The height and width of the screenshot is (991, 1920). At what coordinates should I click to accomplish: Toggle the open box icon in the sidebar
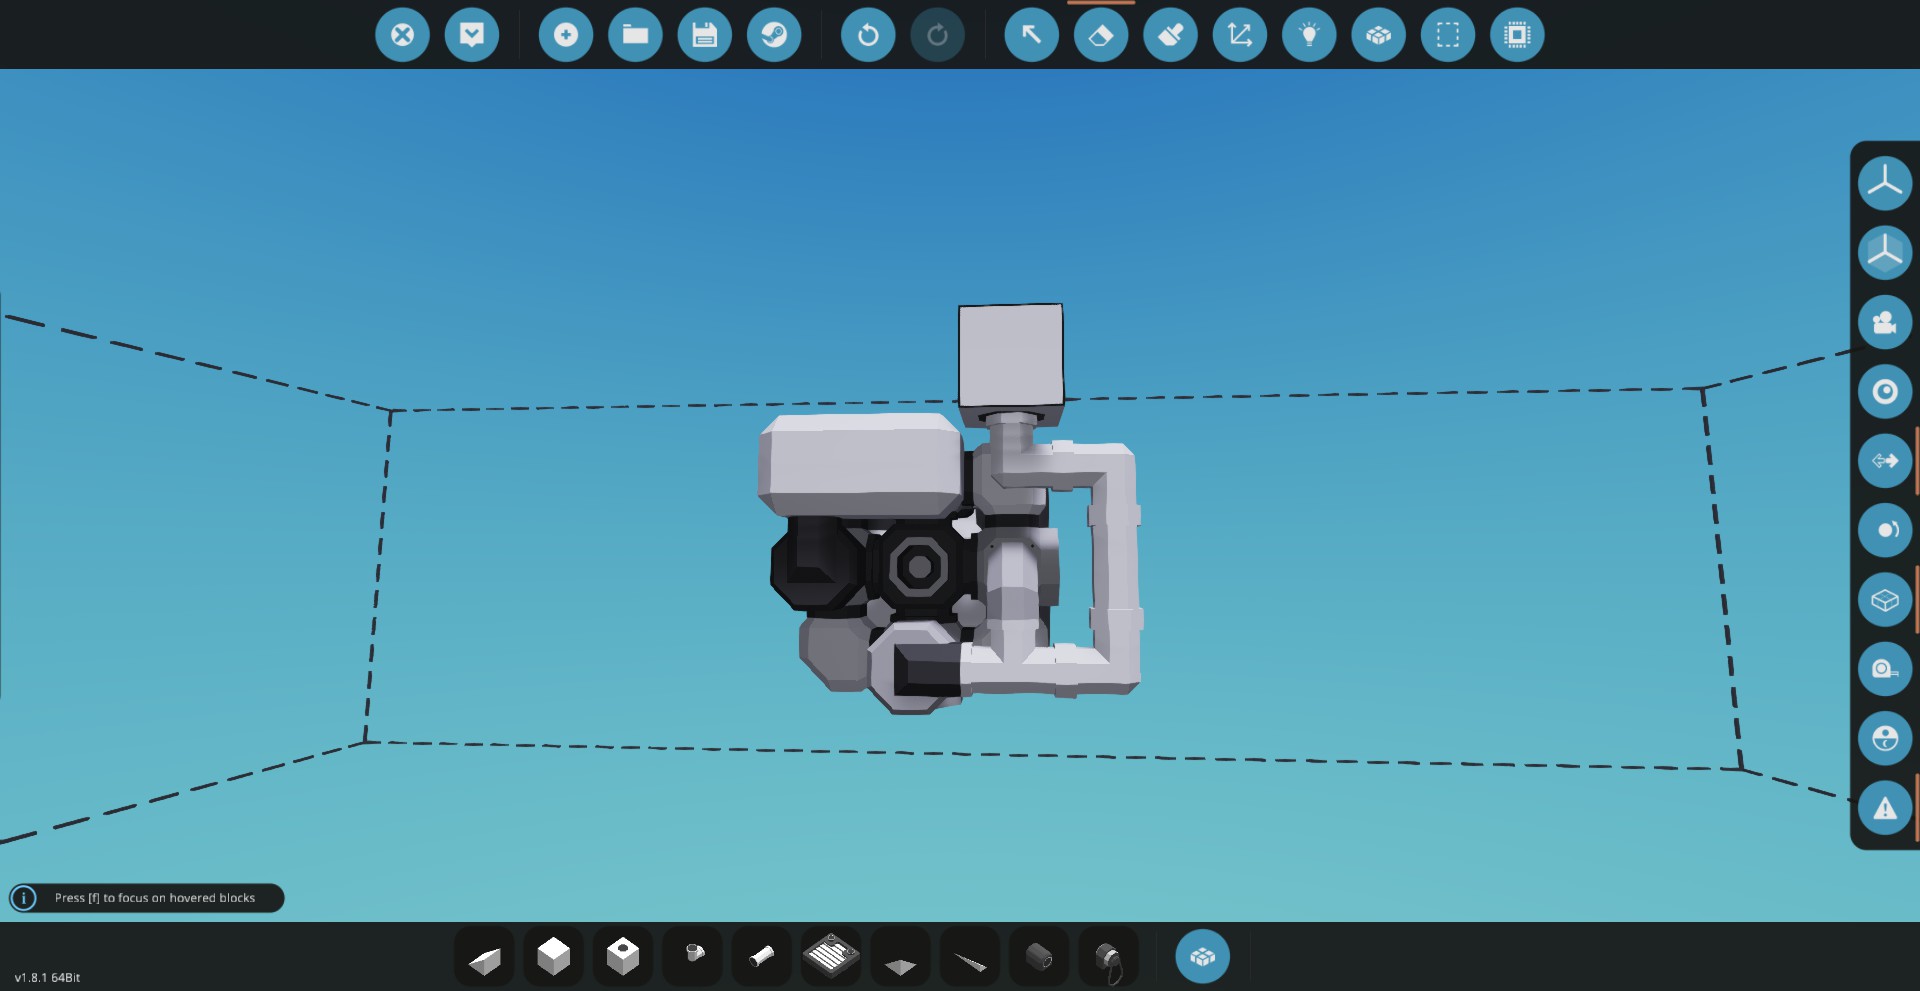[x=1885, y=600]
